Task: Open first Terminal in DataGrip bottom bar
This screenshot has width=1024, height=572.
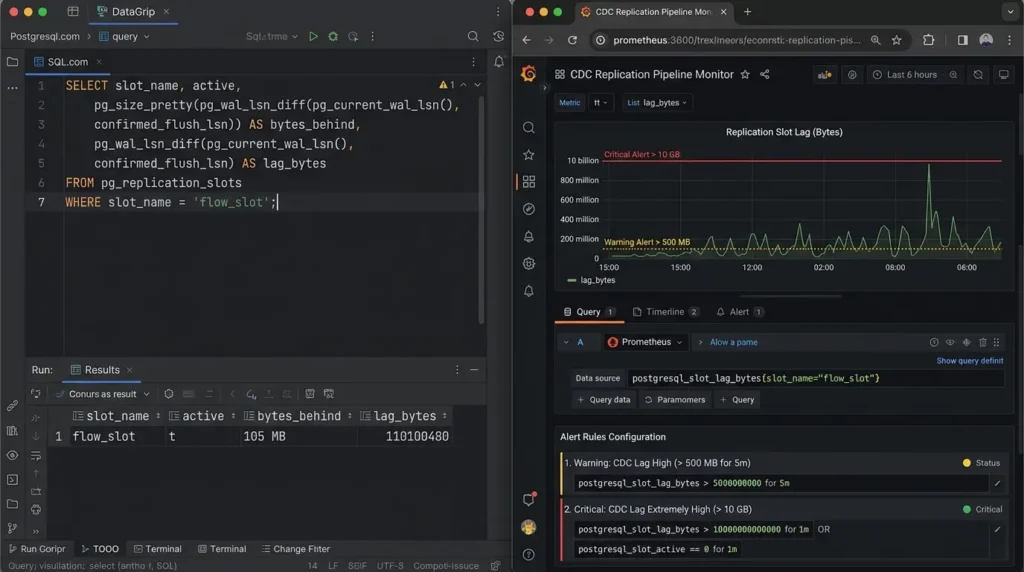Action: (157, 548)
